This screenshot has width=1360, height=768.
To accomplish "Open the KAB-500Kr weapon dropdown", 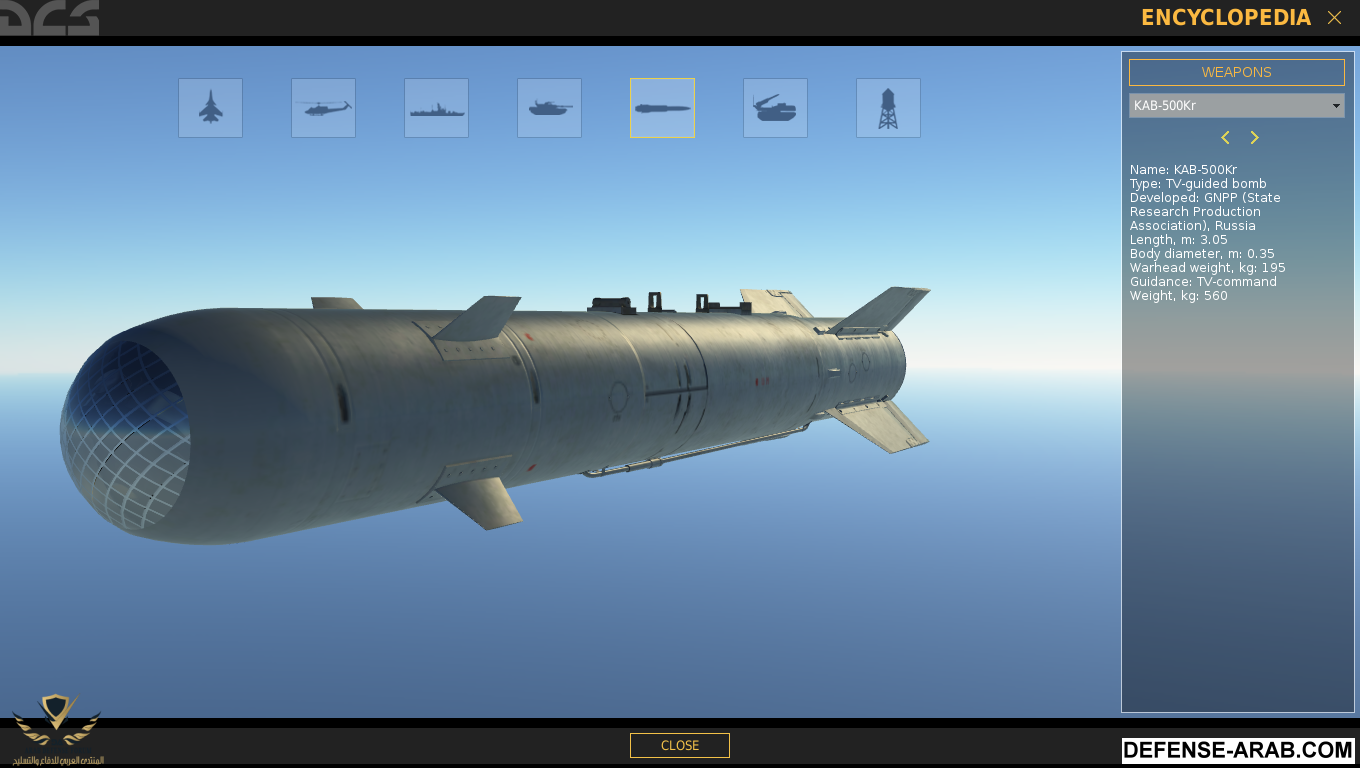I will click(1236, 105).
